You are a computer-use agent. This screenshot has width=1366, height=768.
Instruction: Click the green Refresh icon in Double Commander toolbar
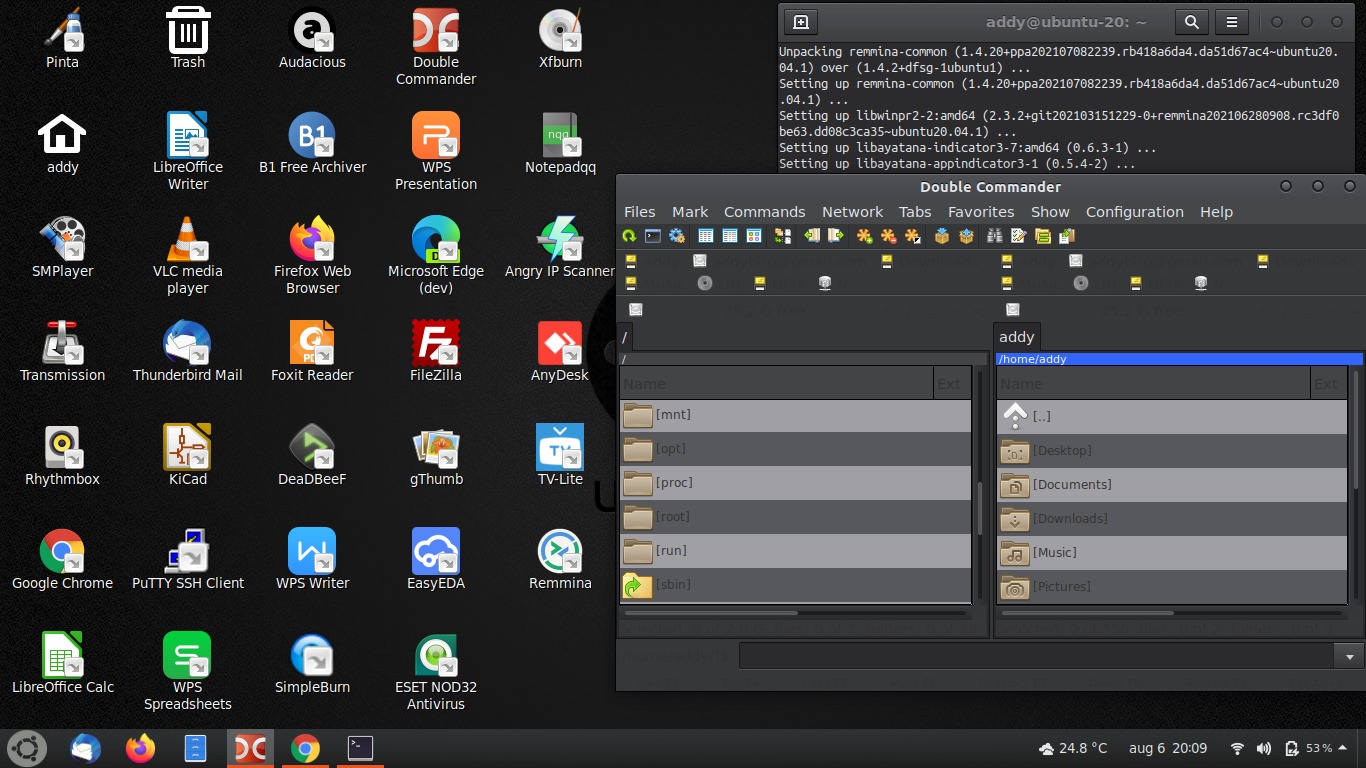point(629,236)
